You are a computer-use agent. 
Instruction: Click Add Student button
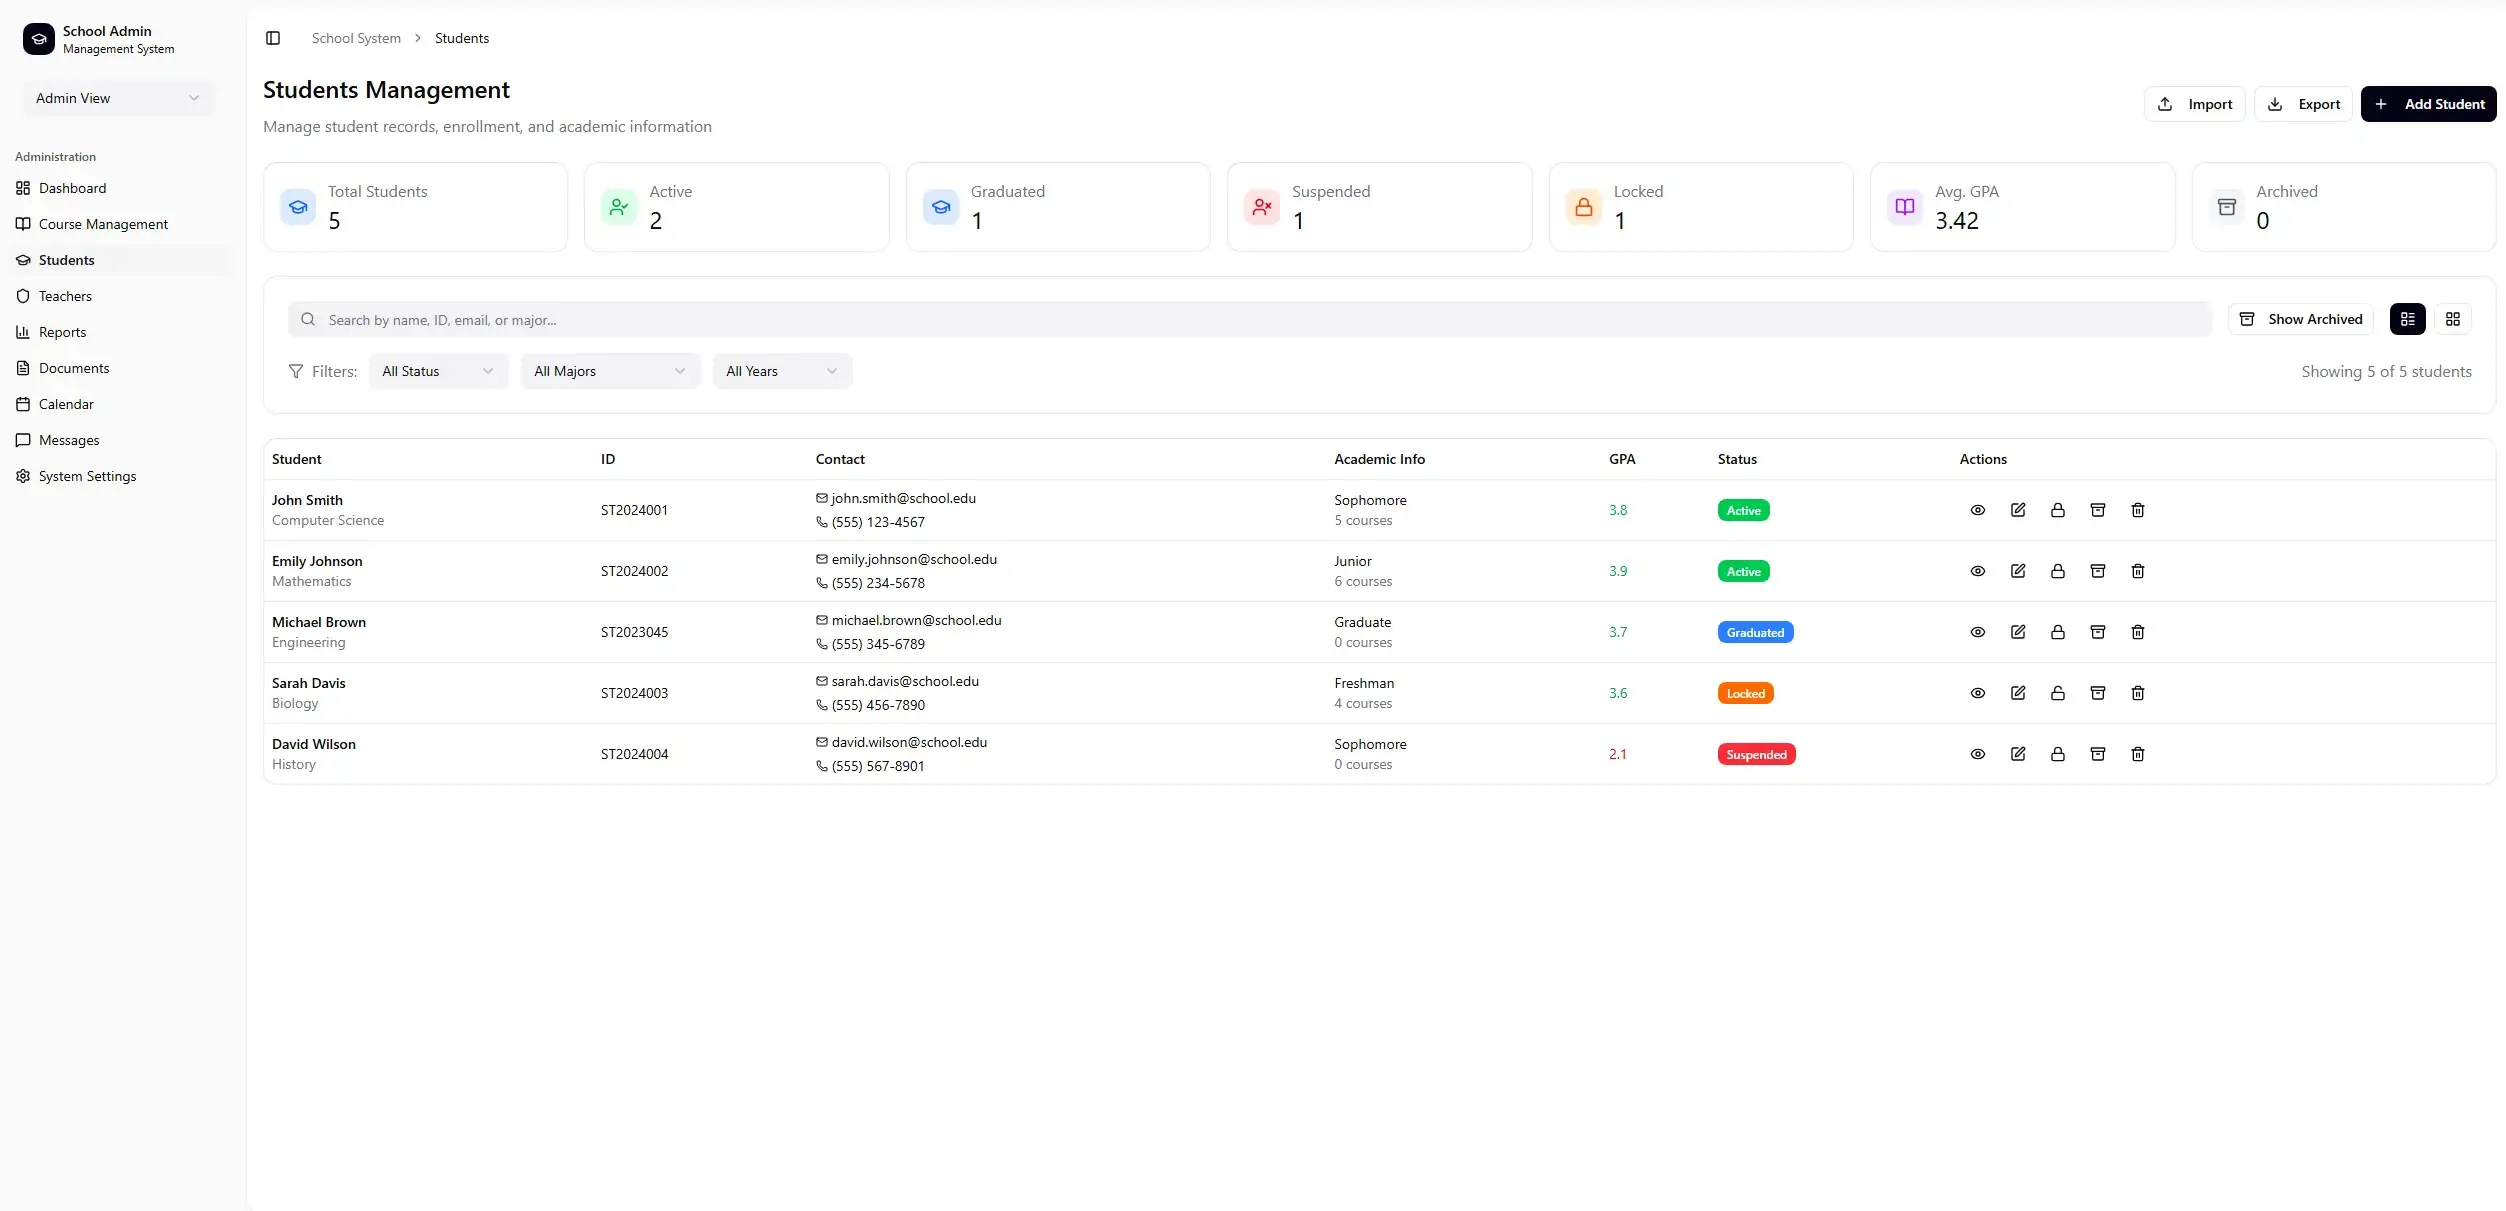click(2429, 103)
